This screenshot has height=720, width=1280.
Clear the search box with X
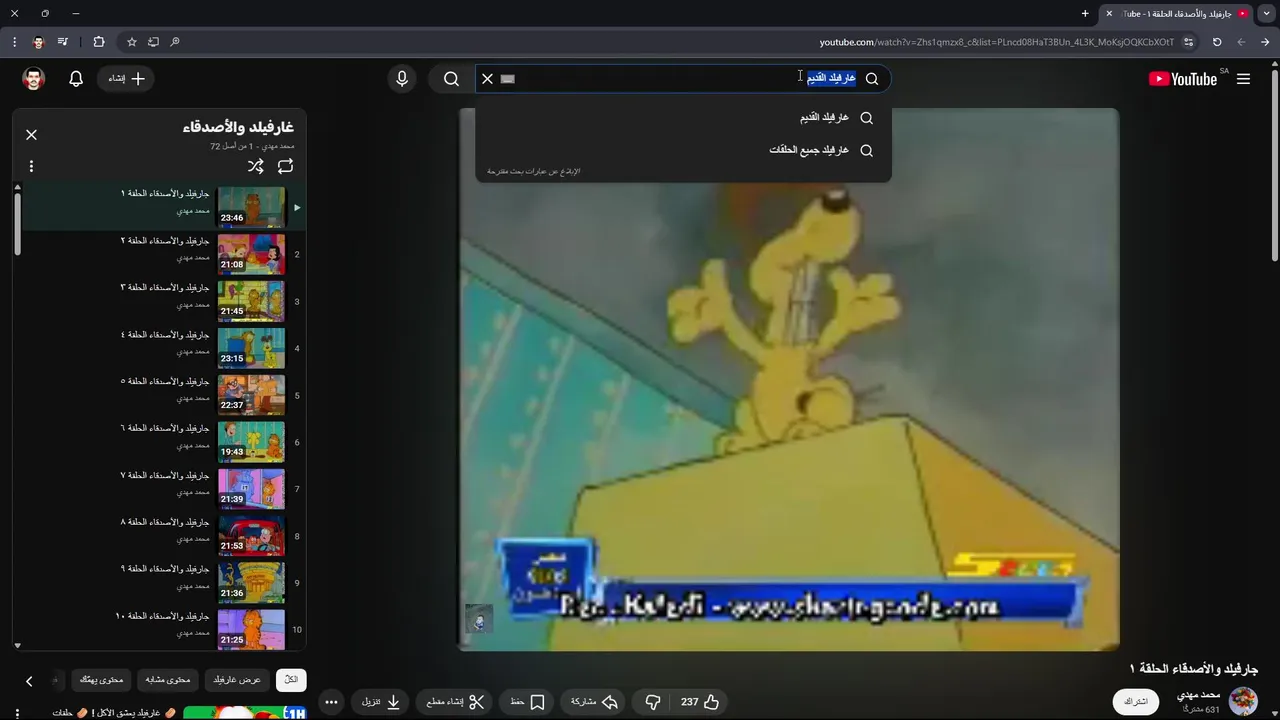[487, 79]
